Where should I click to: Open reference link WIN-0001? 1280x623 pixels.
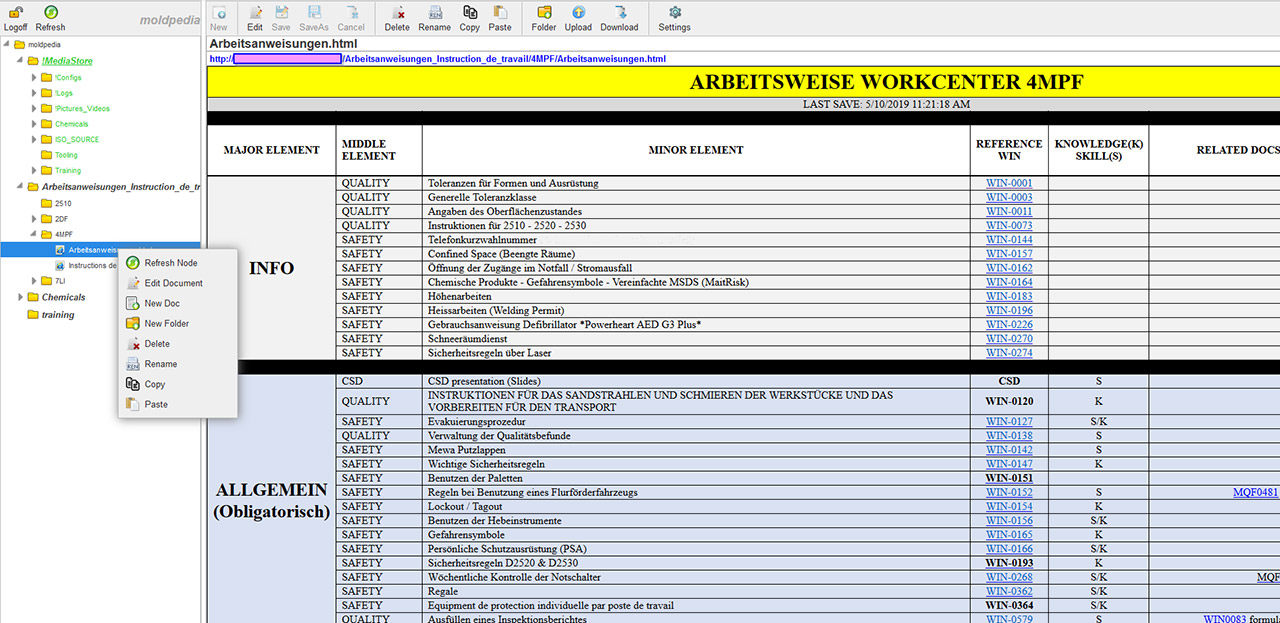[1009, 183]
